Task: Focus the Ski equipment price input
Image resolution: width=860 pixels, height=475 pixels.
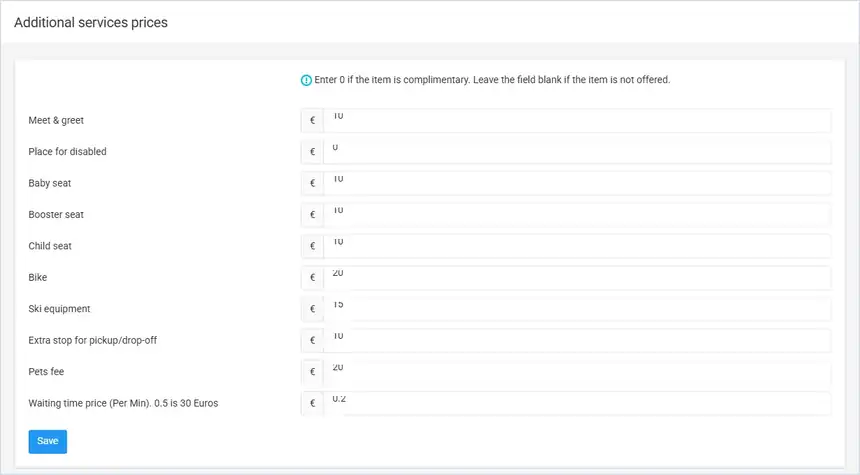Action: click(x=577, y=309)
